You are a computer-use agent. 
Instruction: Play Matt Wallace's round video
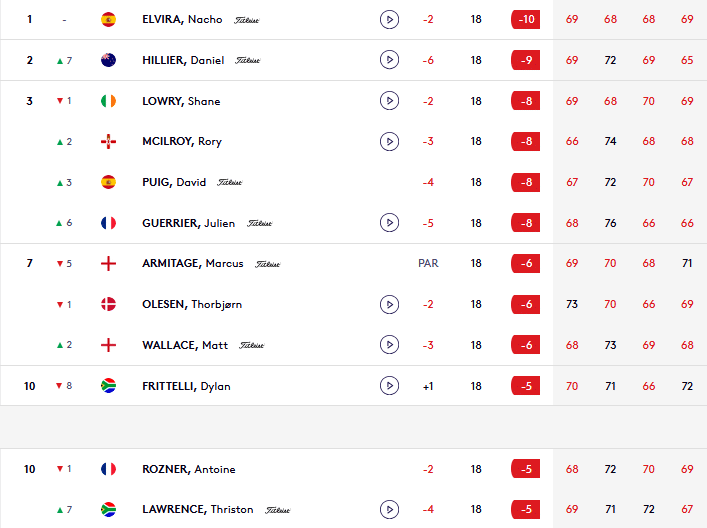[389, 345]
